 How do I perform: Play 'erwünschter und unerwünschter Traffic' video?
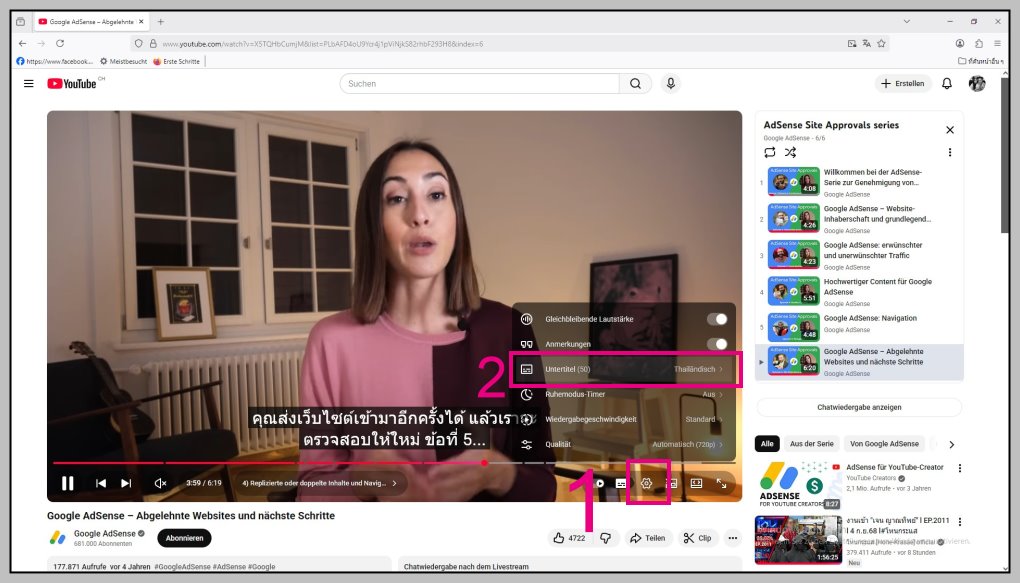859,255
